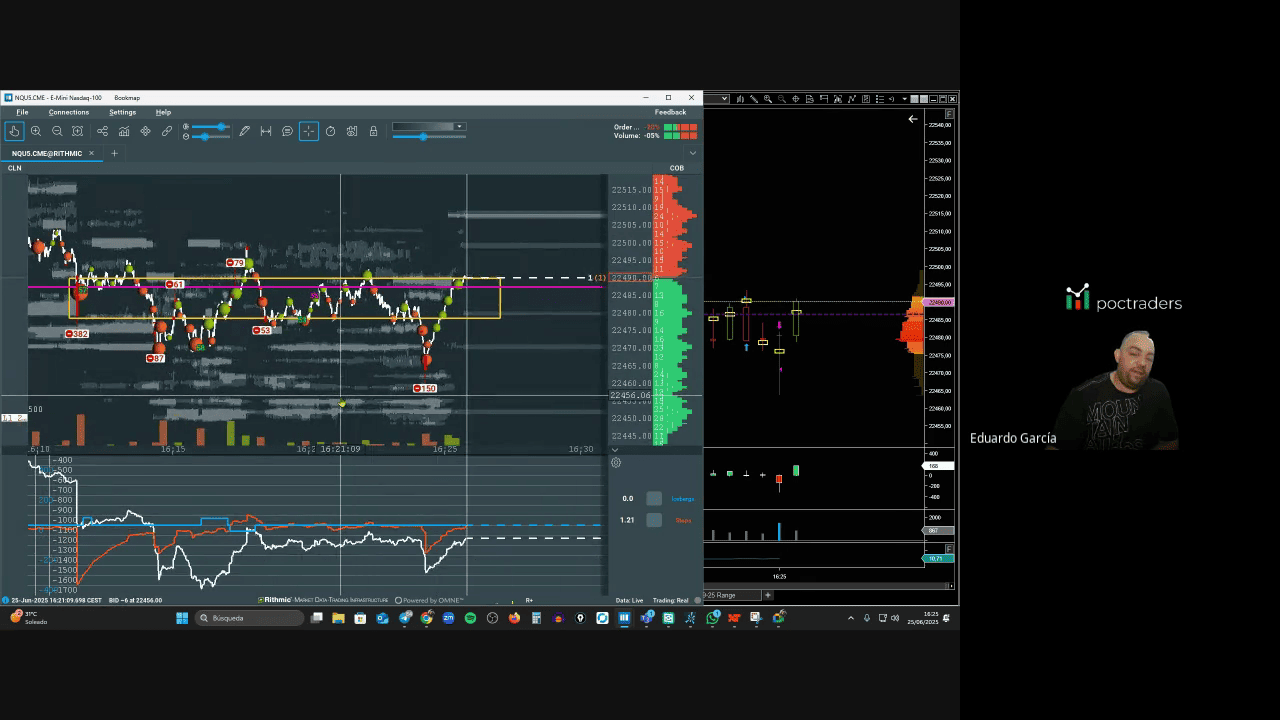Click the horizontal measure ruler tool
This screenshot has height=720, width=1280.
(266, 131)
